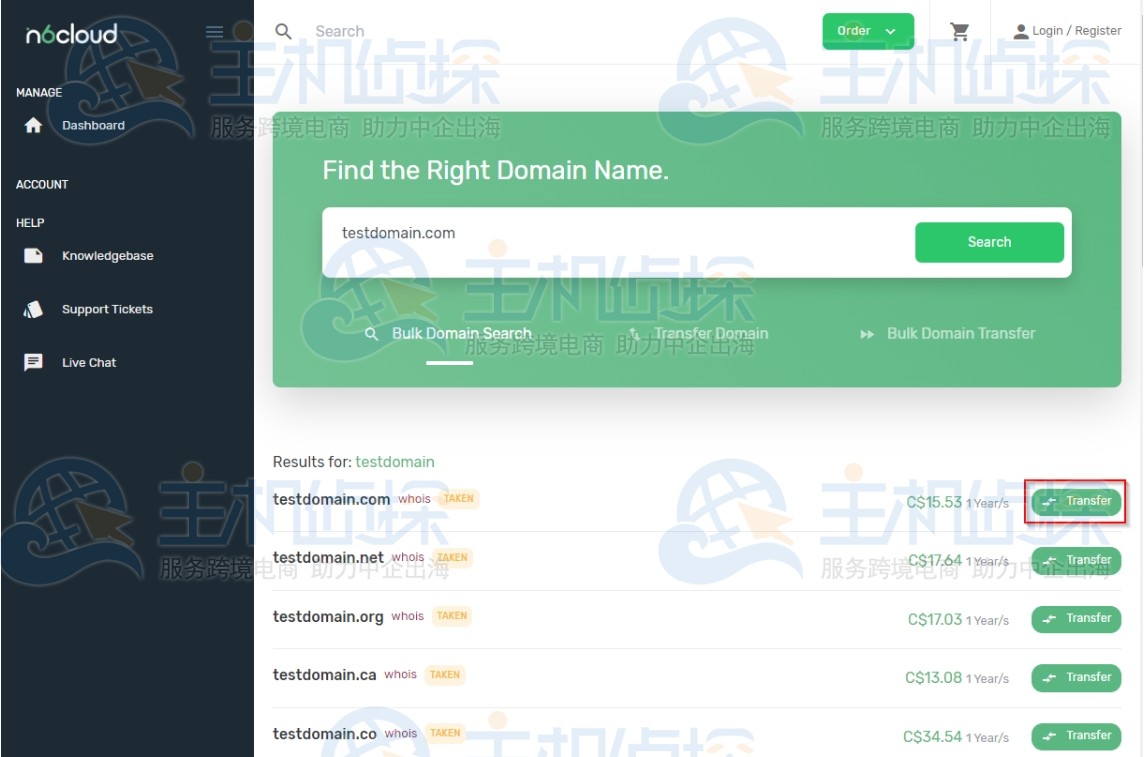The image size is (1144, 757).
Task: Click 'Results for: testdomain' text
Action: (x=353, y=462)
